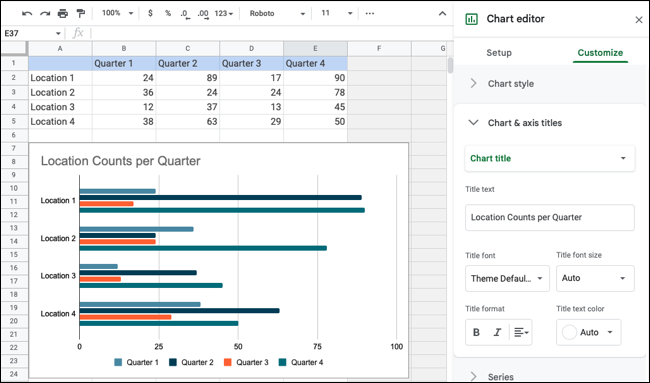650x383 pixels.
Task: Click 'Location 4' chart axis label
Action: point(58,314)
